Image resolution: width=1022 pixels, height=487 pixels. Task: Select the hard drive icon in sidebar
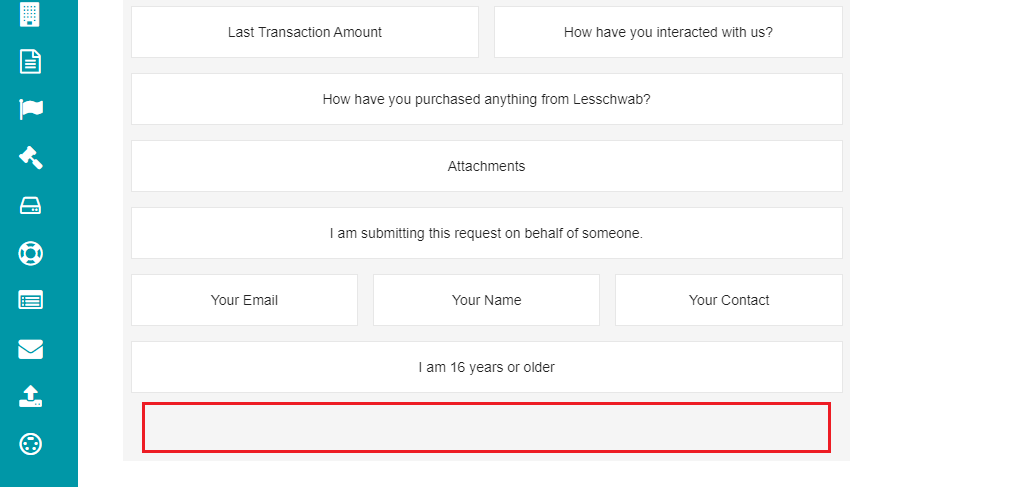(31, 205)
